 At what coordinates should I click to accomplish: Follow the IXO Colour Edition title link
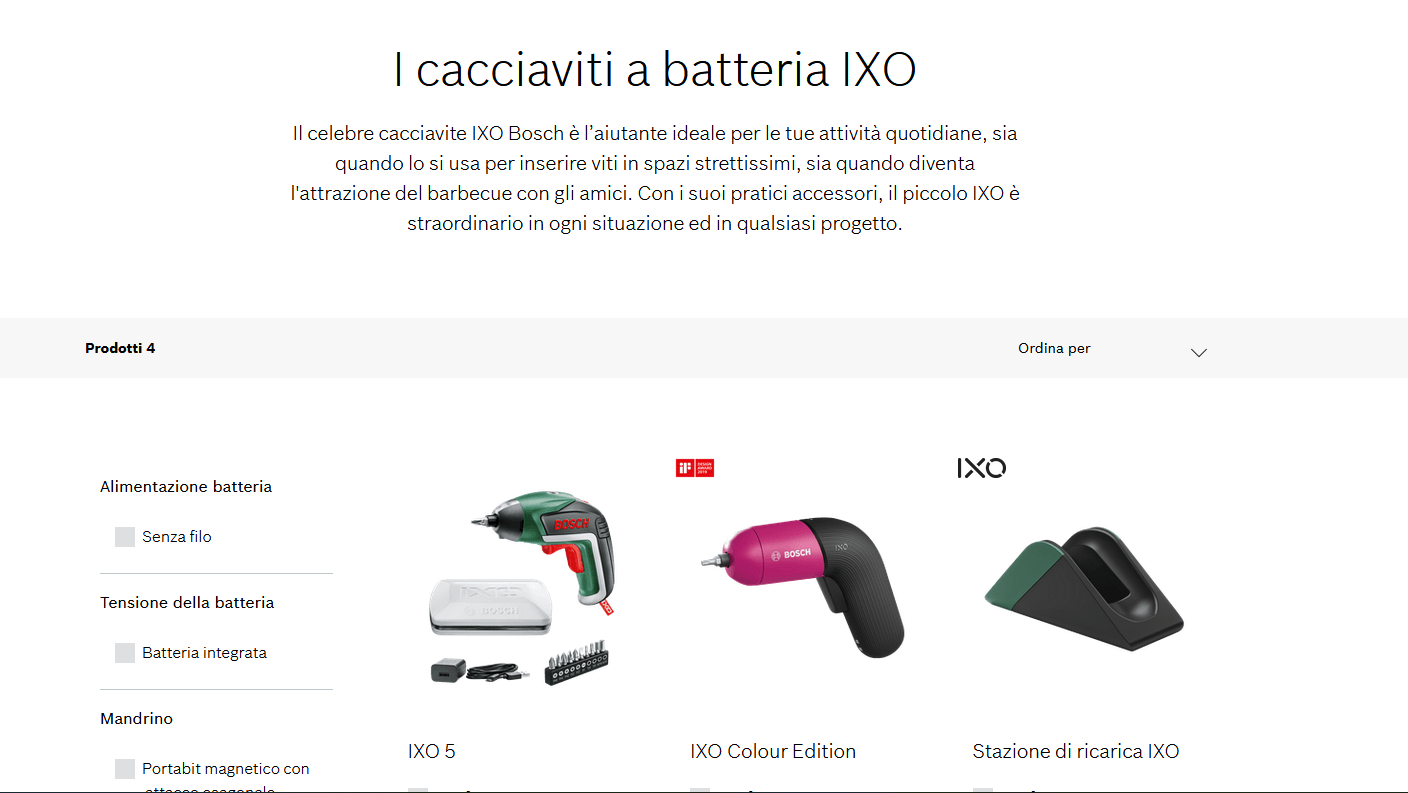click(x=773, y=751)
